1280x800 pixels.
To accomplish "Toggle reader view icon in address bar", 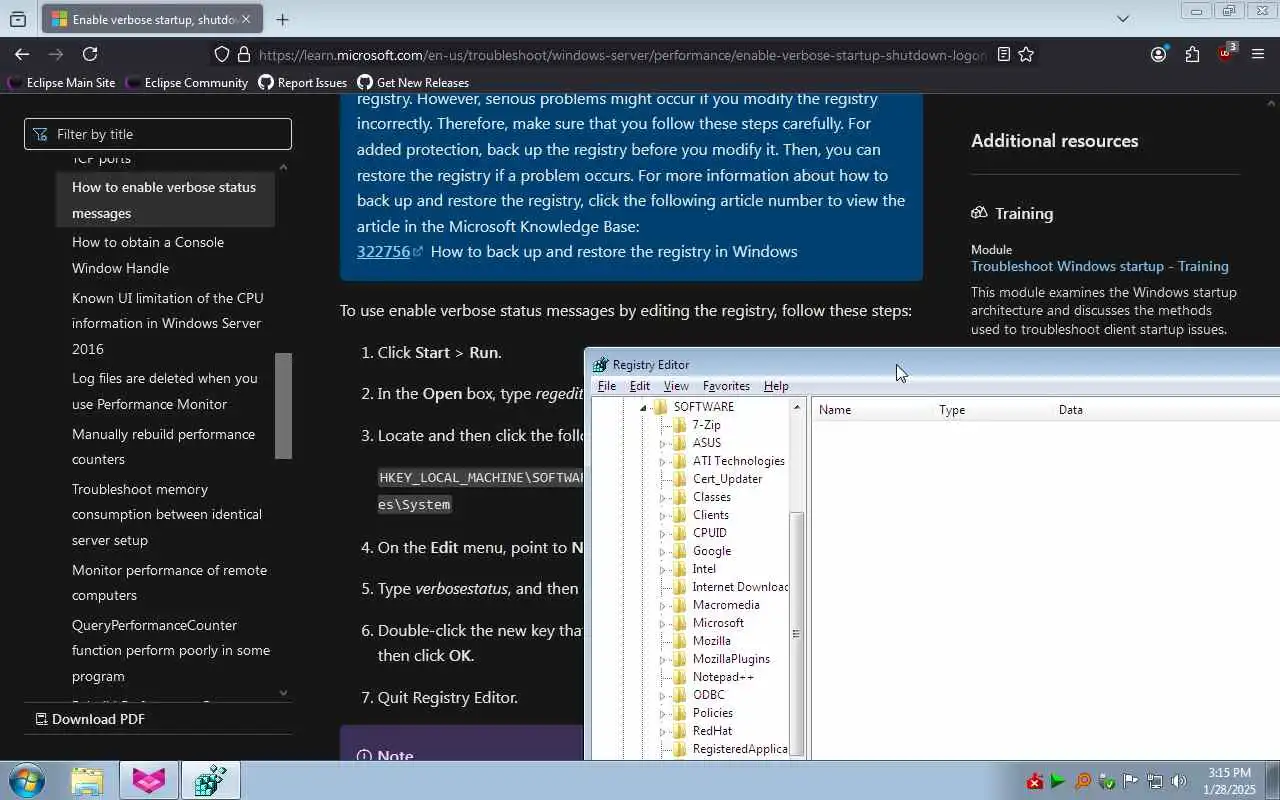I will [1003, 55].
